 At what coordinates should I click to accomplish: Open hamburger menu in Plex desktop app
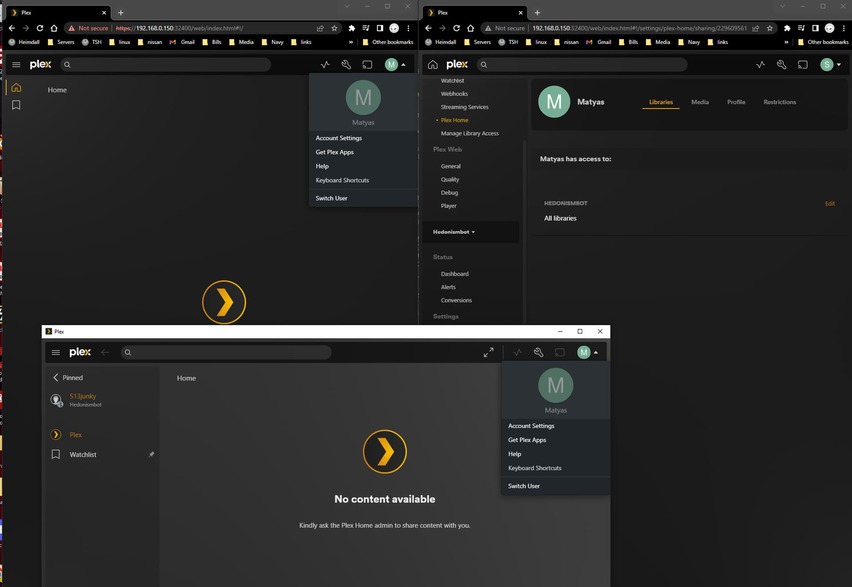point(55,352)
